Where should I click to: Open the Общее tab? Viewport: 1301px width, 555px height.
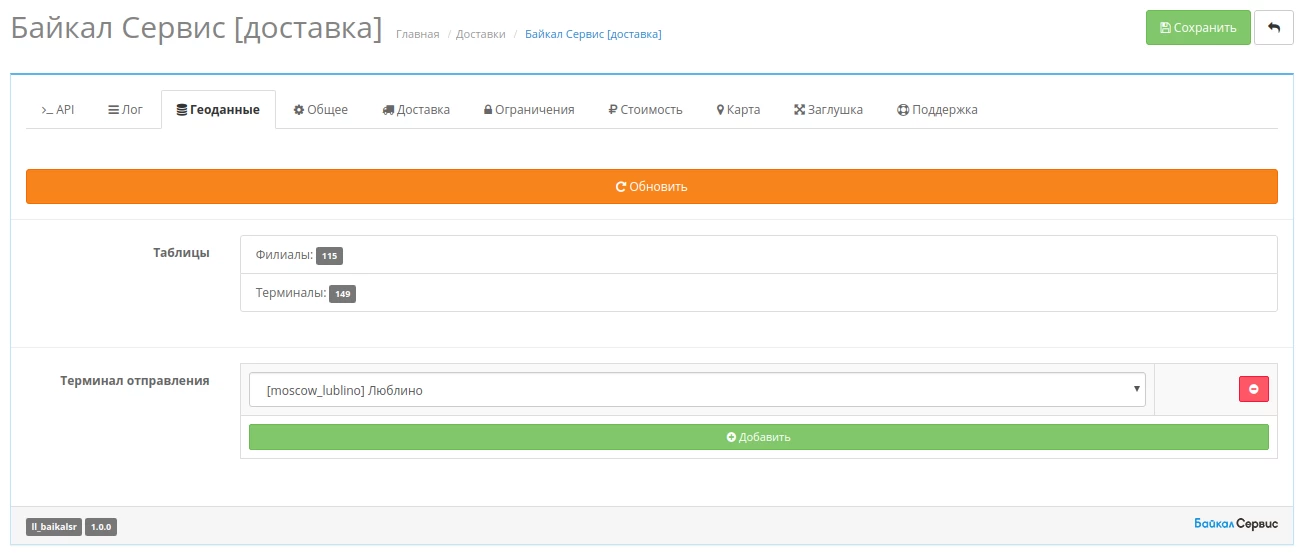click(x=321, y=109)
